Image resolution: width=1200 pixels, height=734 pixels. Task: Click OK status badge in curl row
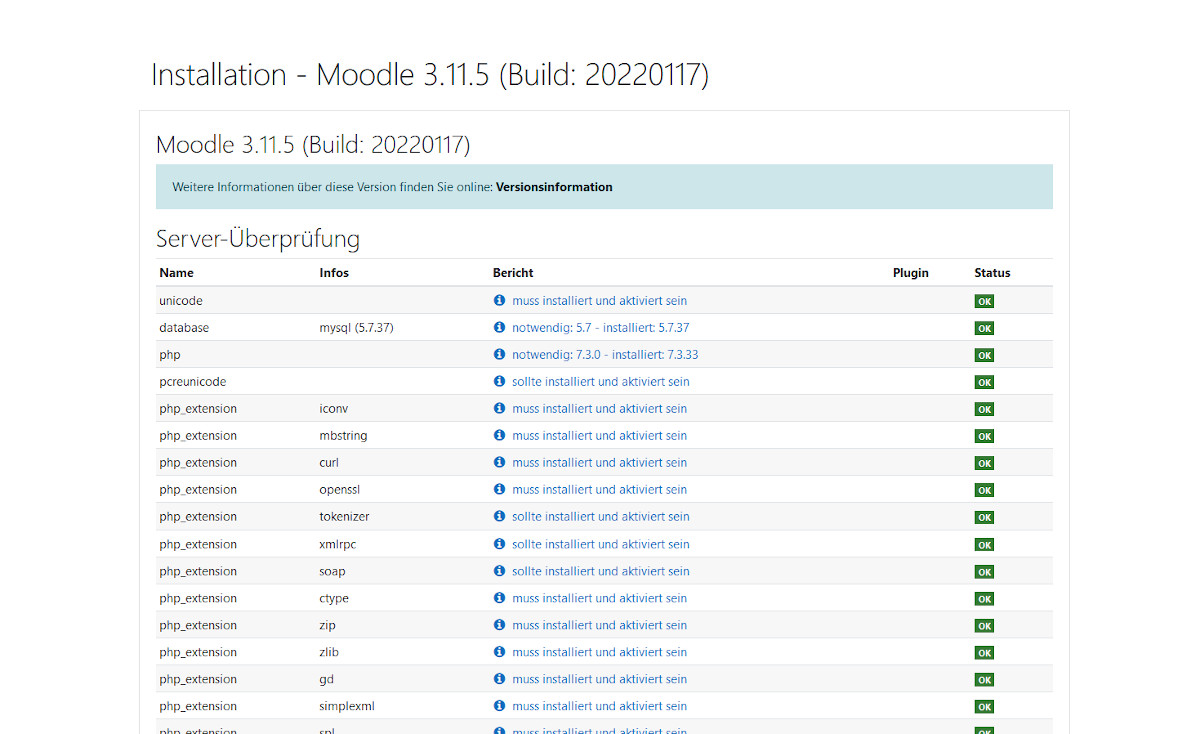coord(984,463)
